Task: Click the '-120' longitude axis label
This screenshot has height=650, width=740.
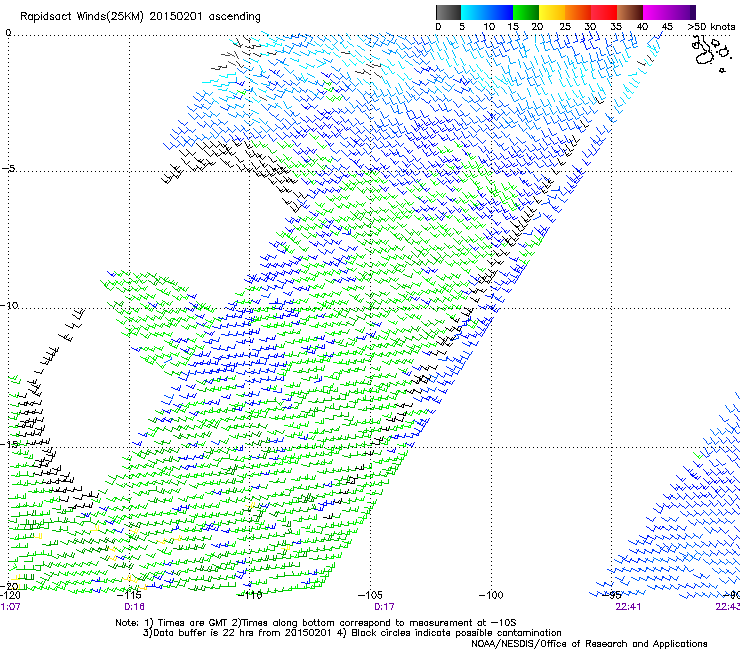Action: 10,594
